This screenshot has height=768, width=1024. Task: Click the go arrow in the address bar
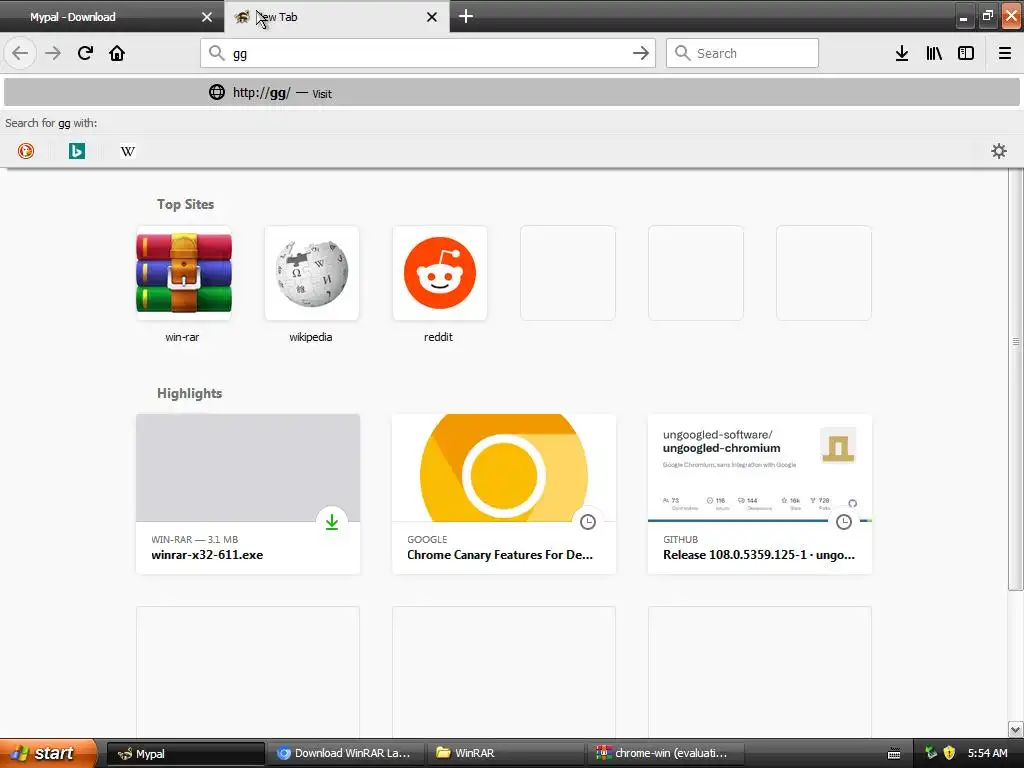click(x=641, y=53)
